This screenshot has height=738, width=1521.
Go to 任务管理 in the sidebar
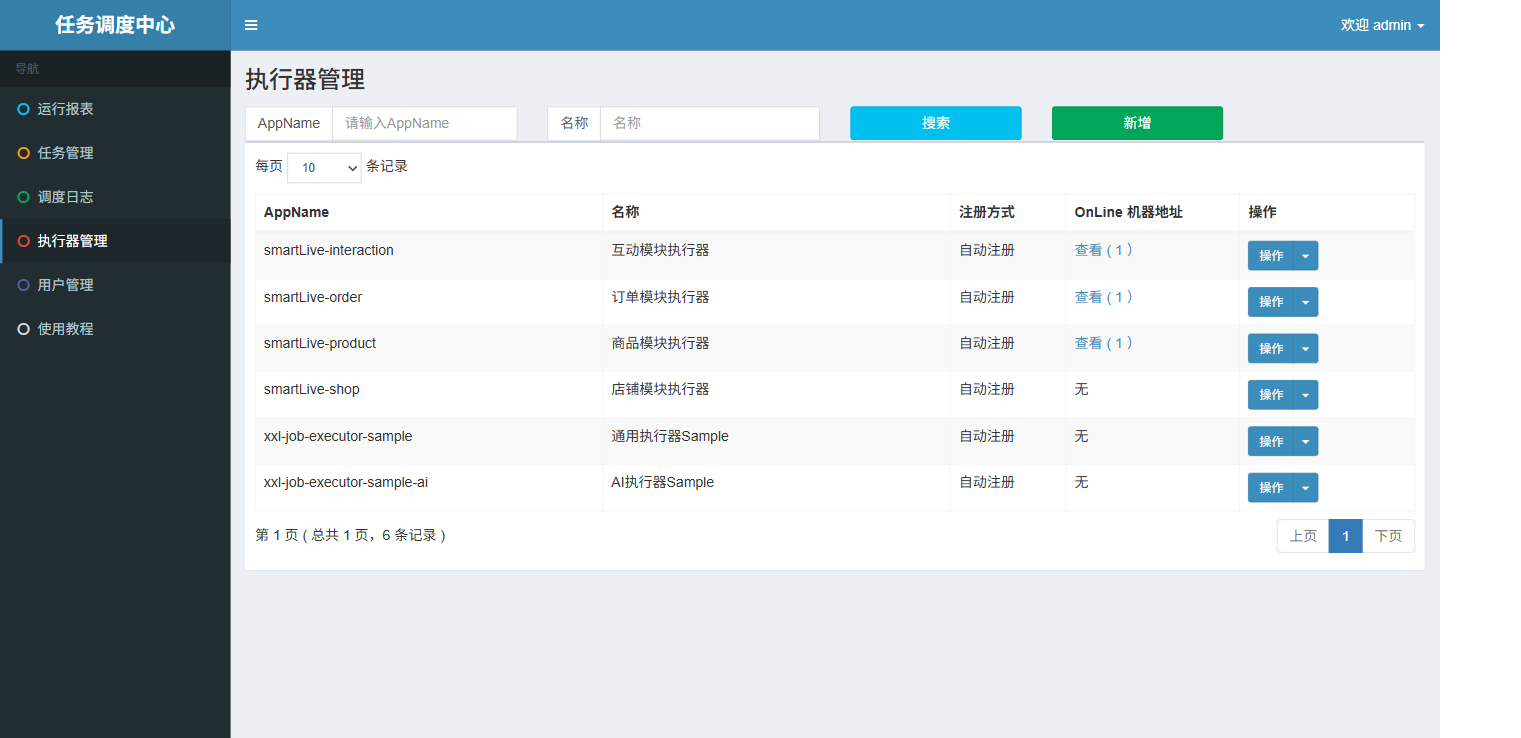tap(66, 153)
